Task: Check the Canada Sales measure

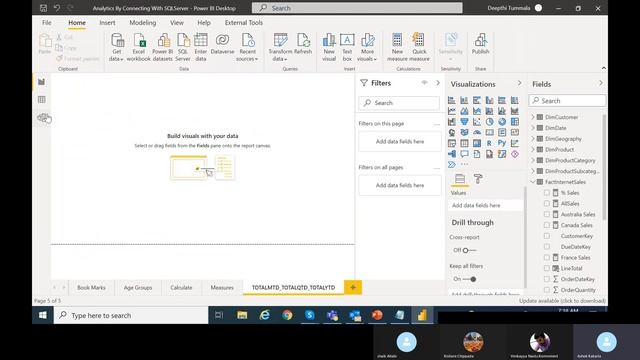Action: pyautogui.click(x=547, y=225)
